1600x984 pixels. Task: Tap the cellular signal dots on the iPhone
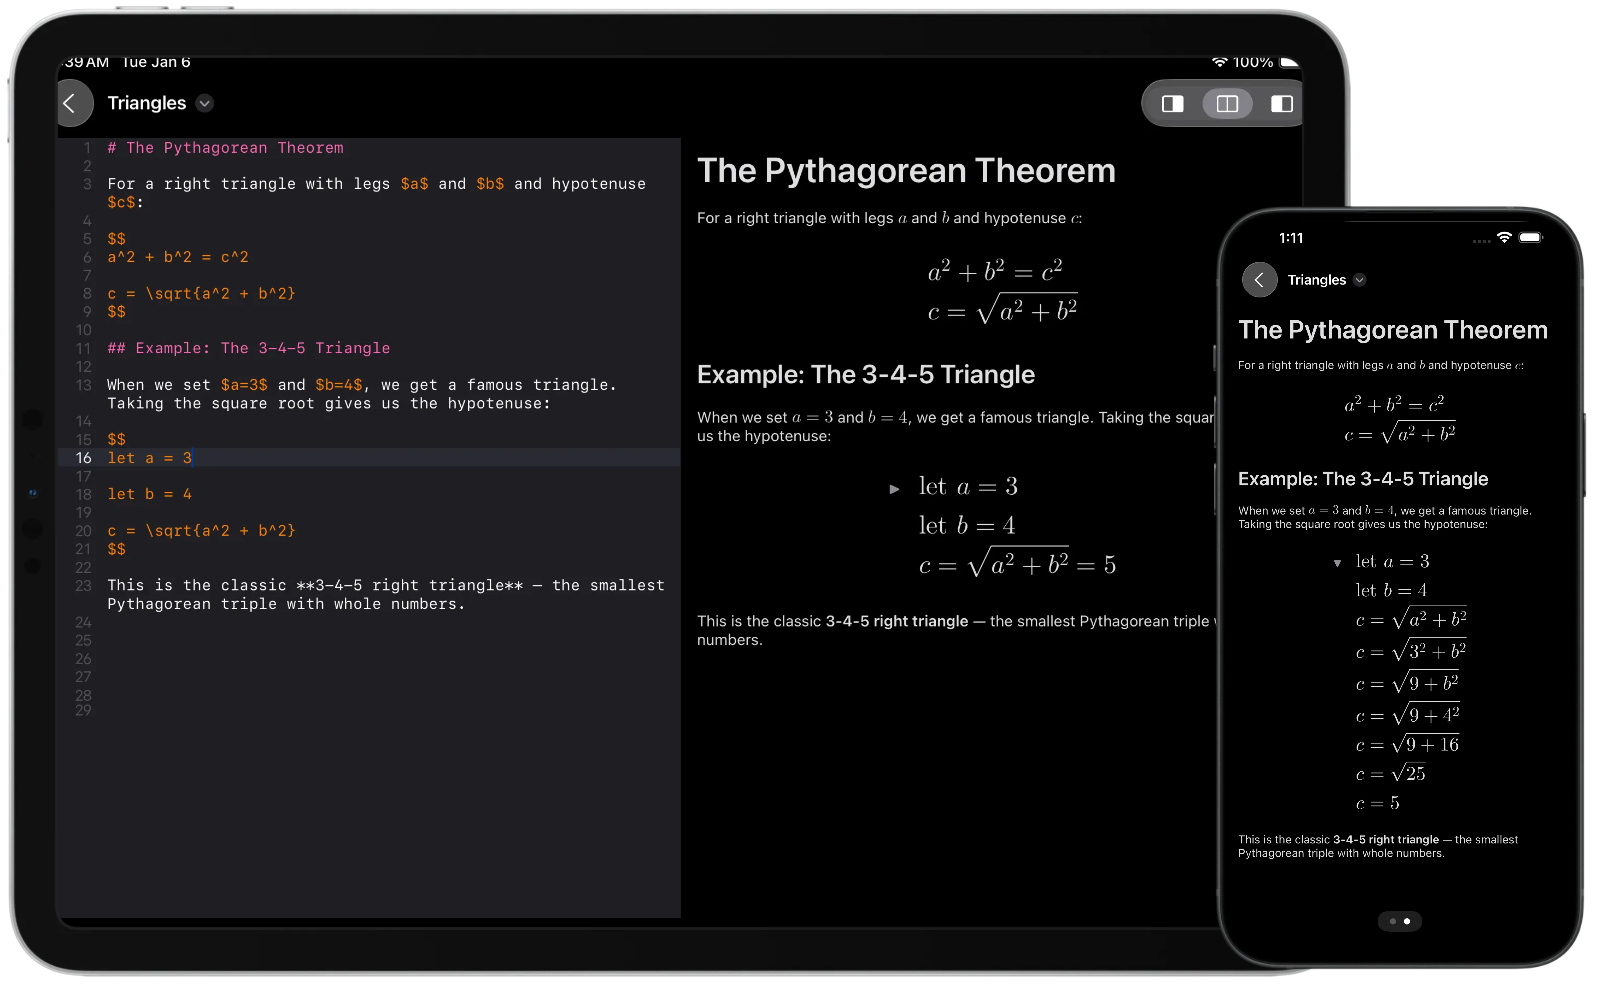[1481, 241]
